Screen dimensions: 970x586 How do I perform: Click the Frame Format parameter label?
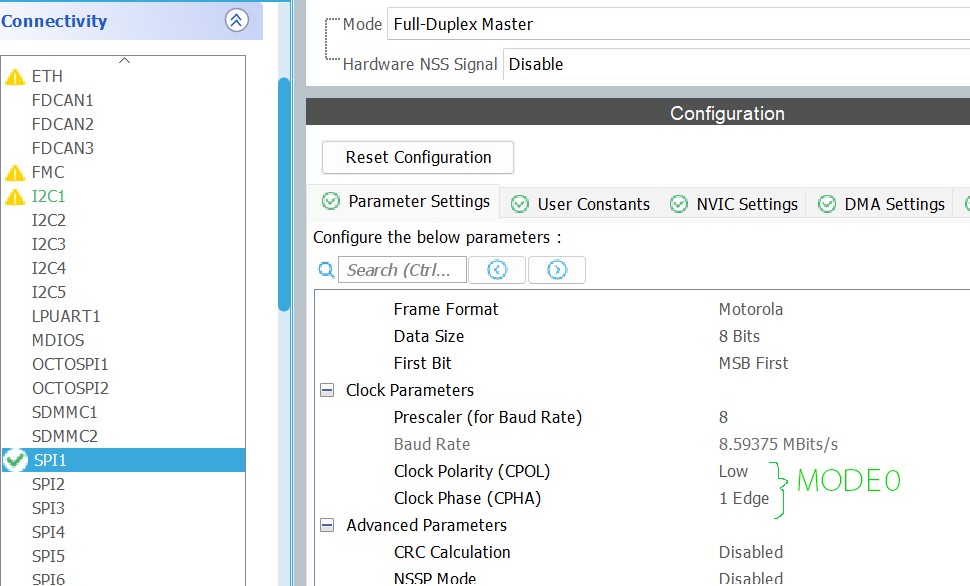coord(445,309)
